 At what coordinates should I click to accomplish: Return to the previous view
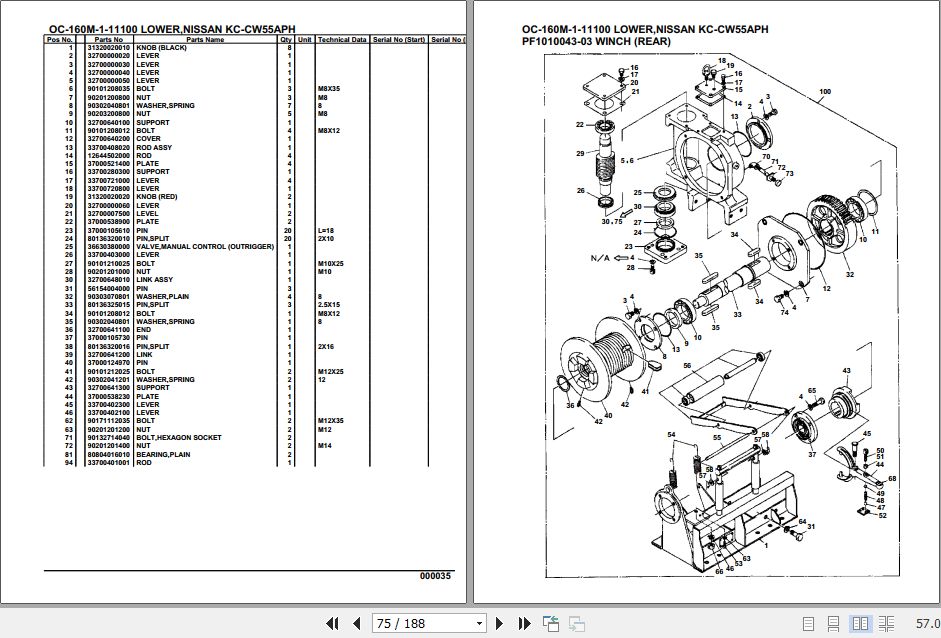point(550,623)
